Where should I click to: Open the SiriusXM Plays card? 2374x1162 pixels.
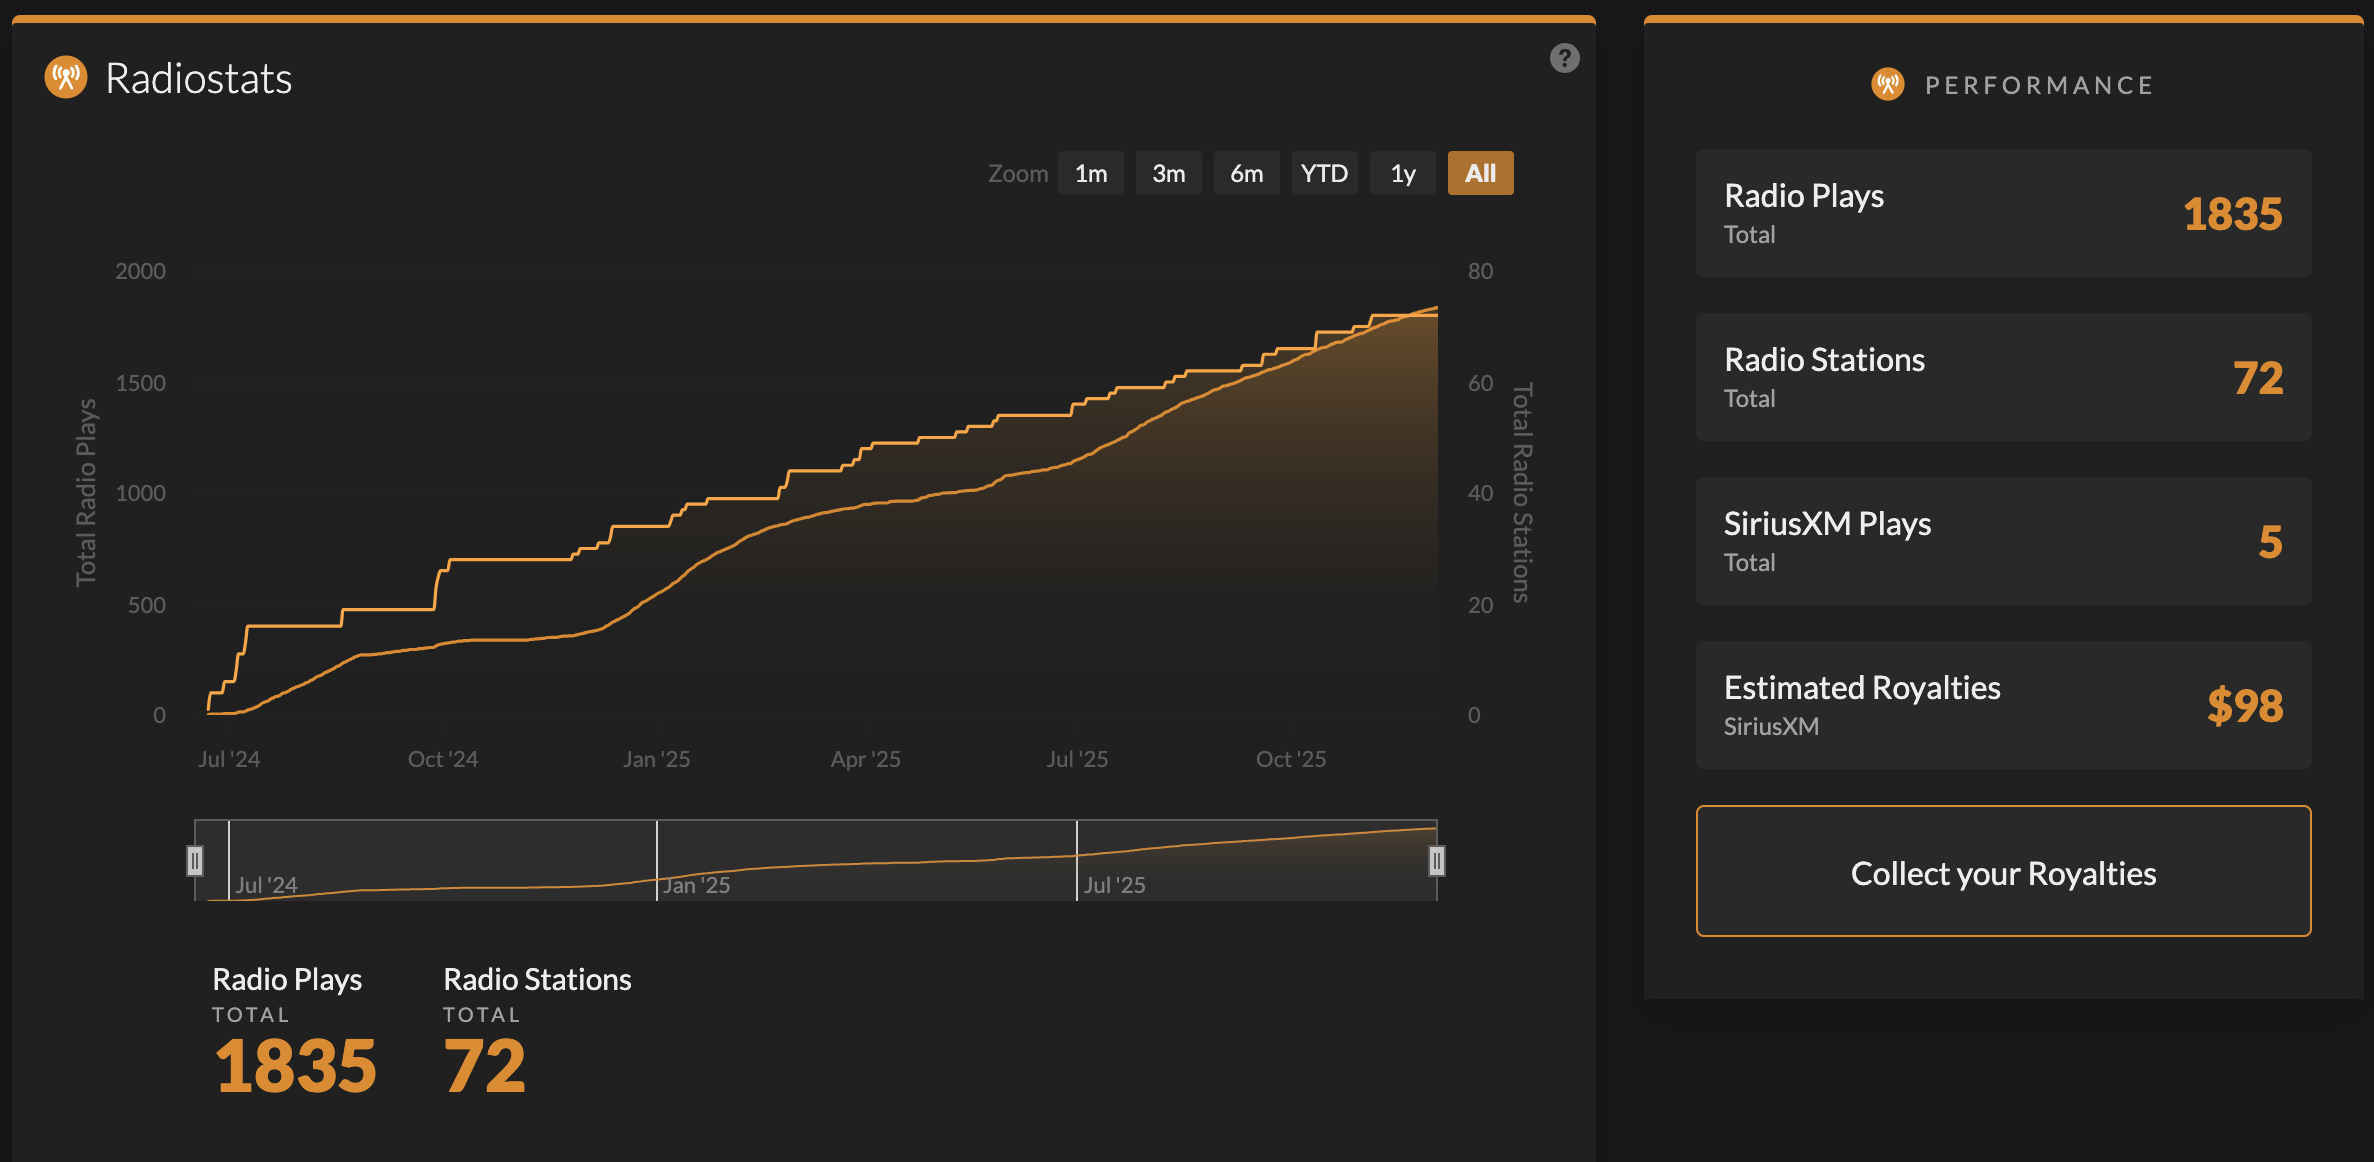(x=2003, y=541)
